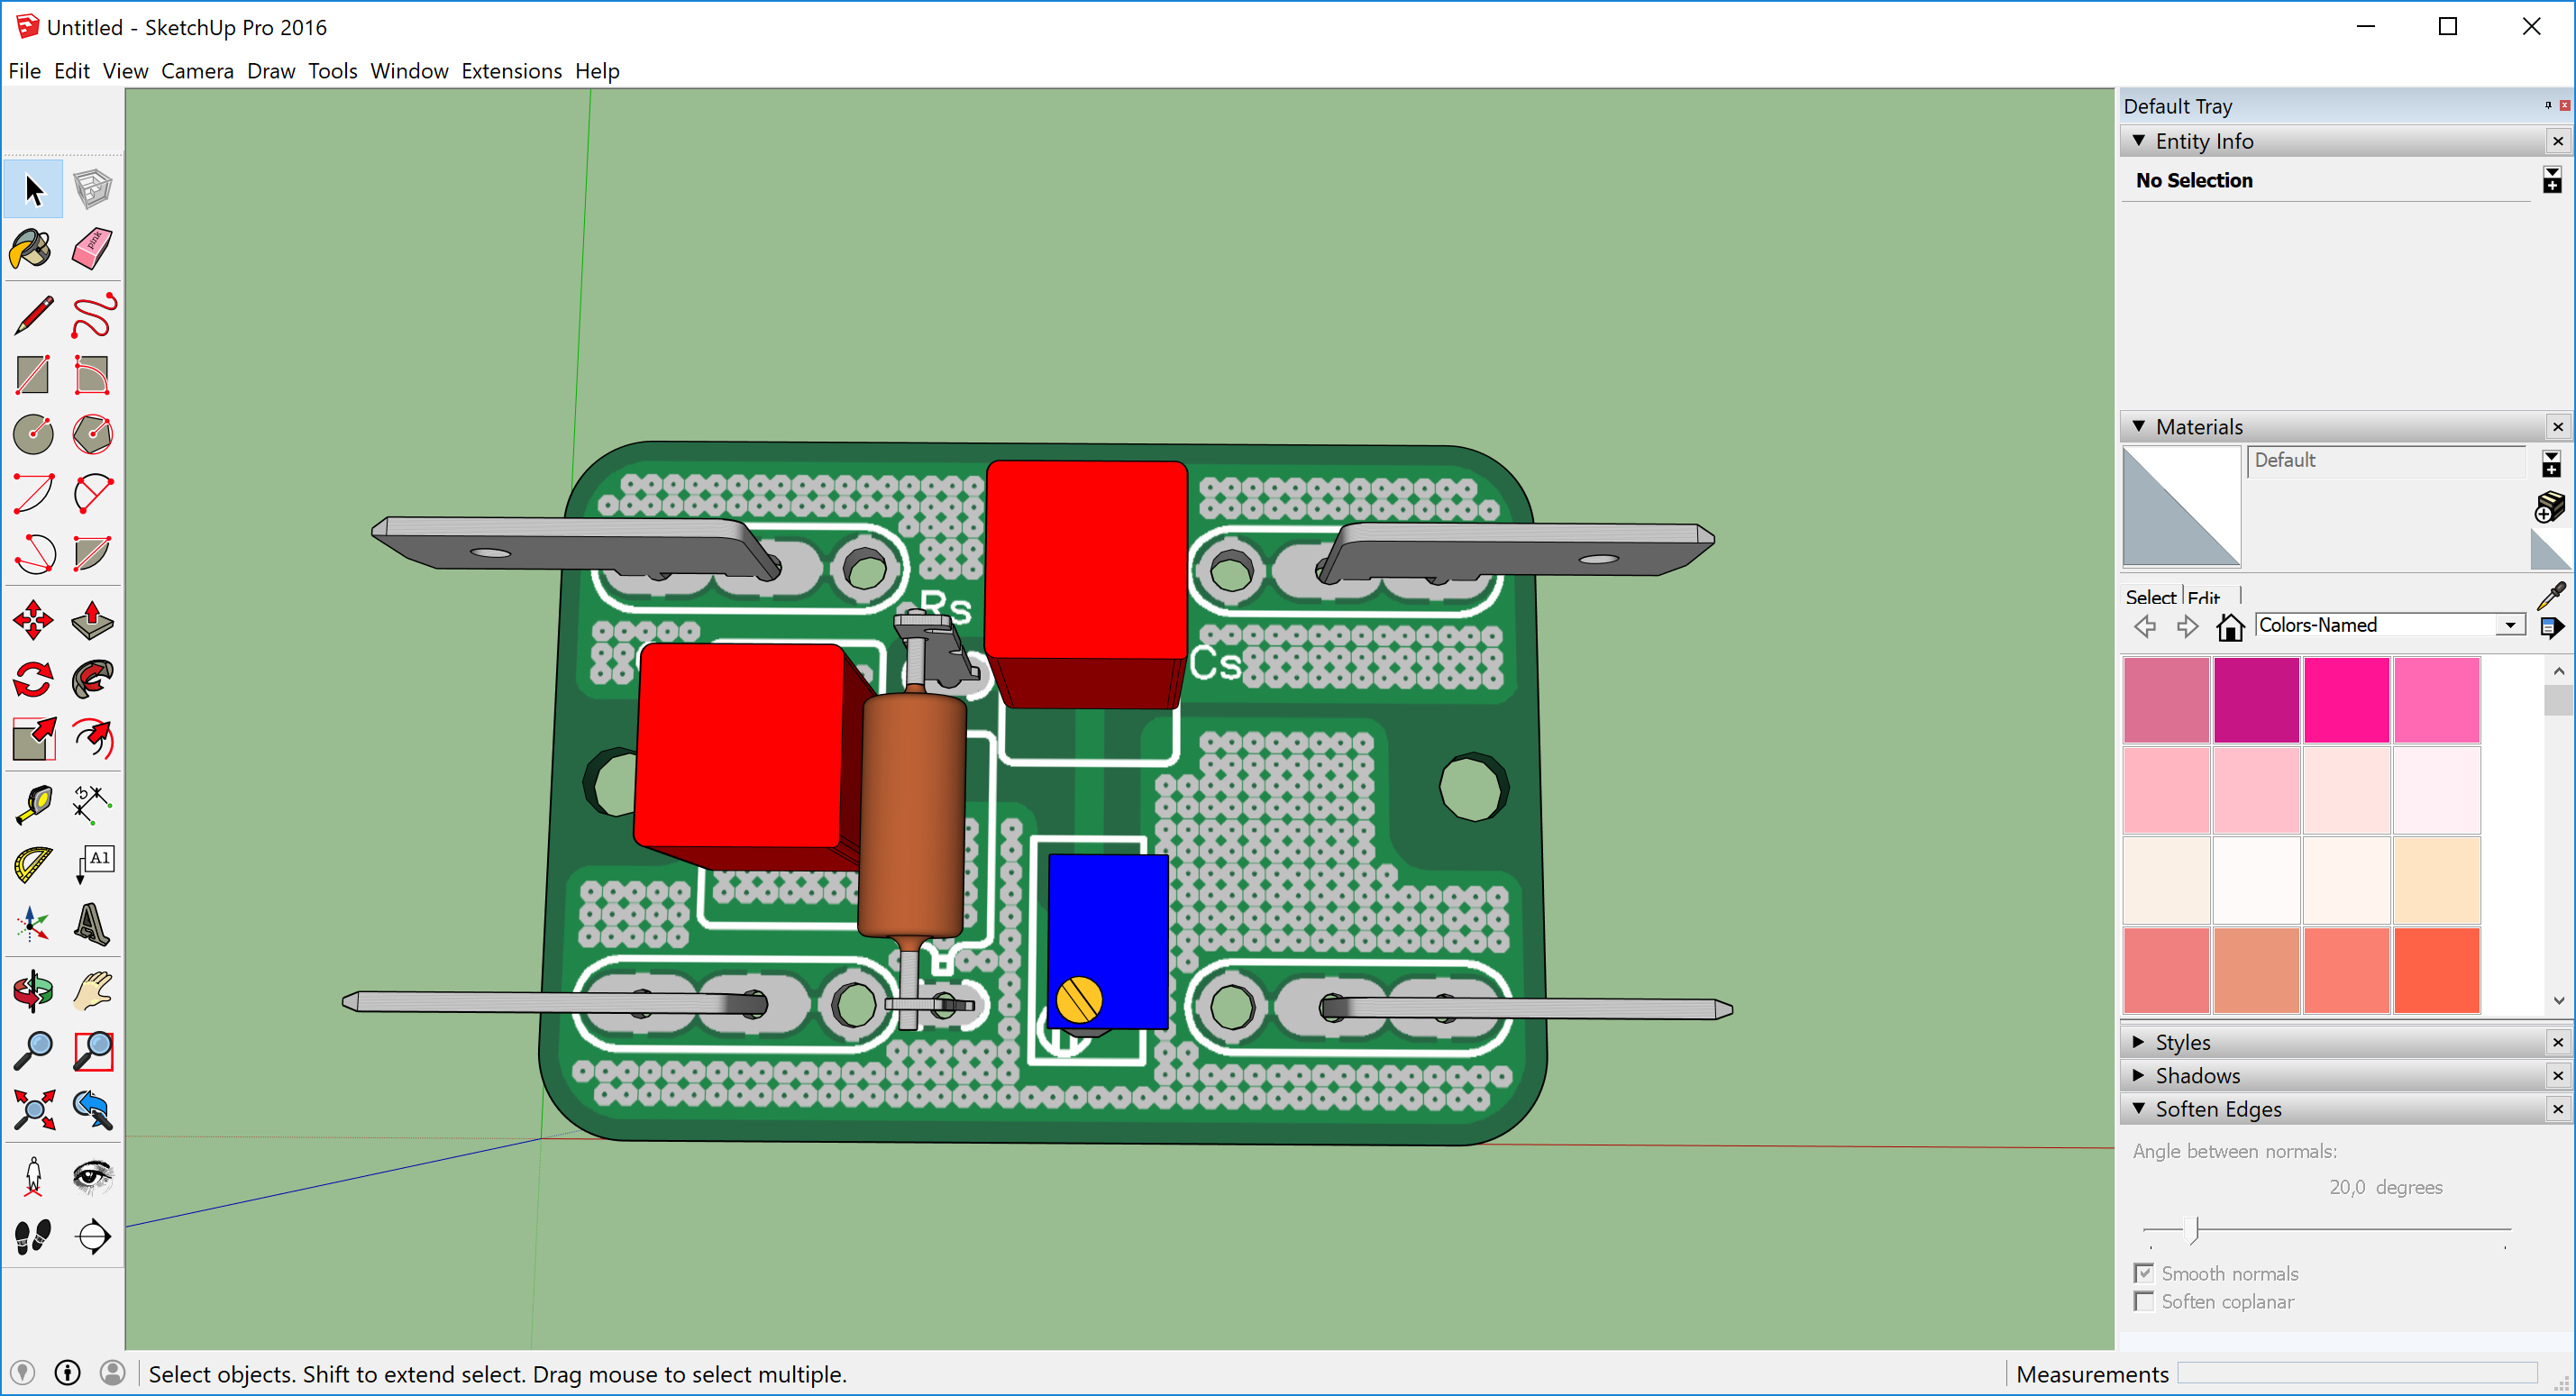
Task: Open the geo-location status icon
Action: tap(23, 1372)
